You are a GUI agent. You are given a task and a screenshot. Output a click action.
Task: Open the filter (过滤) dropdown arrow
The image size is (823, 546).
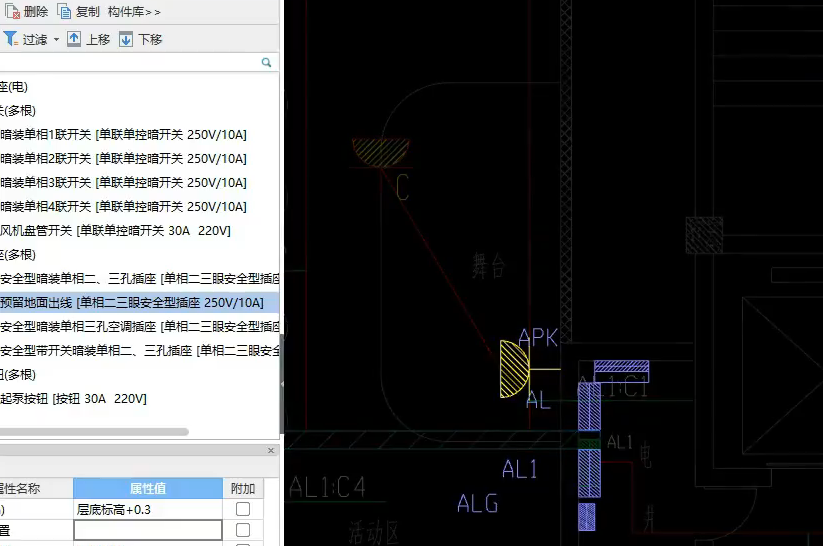coord(56,40)
